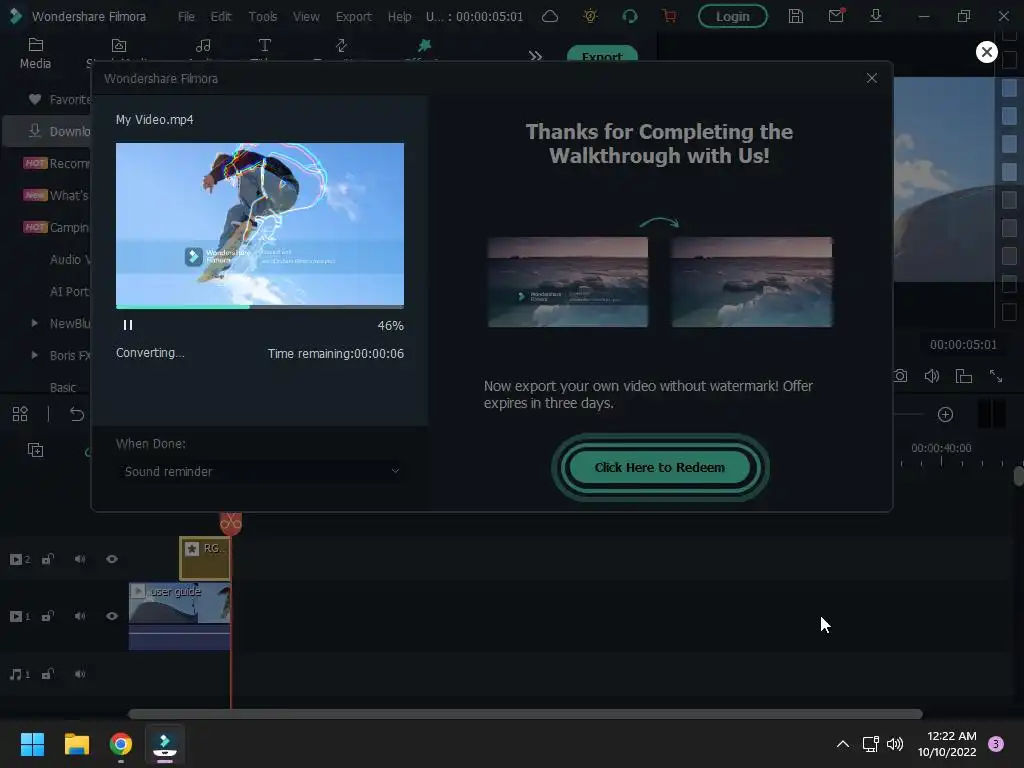Mute audio track 1
The image size is (1024, 768).
80,674
